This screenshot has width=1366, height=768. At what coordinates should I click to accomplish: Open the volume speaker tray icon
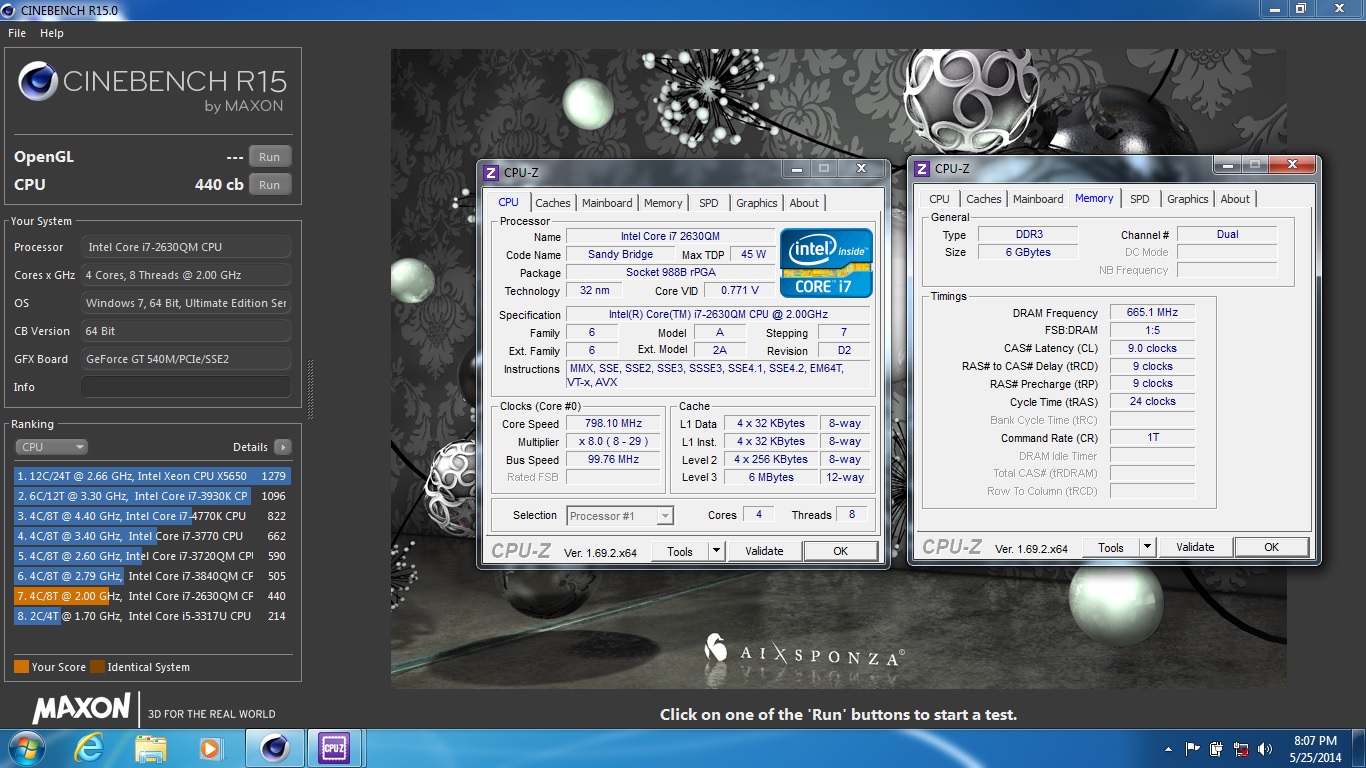pos(1266,748)
